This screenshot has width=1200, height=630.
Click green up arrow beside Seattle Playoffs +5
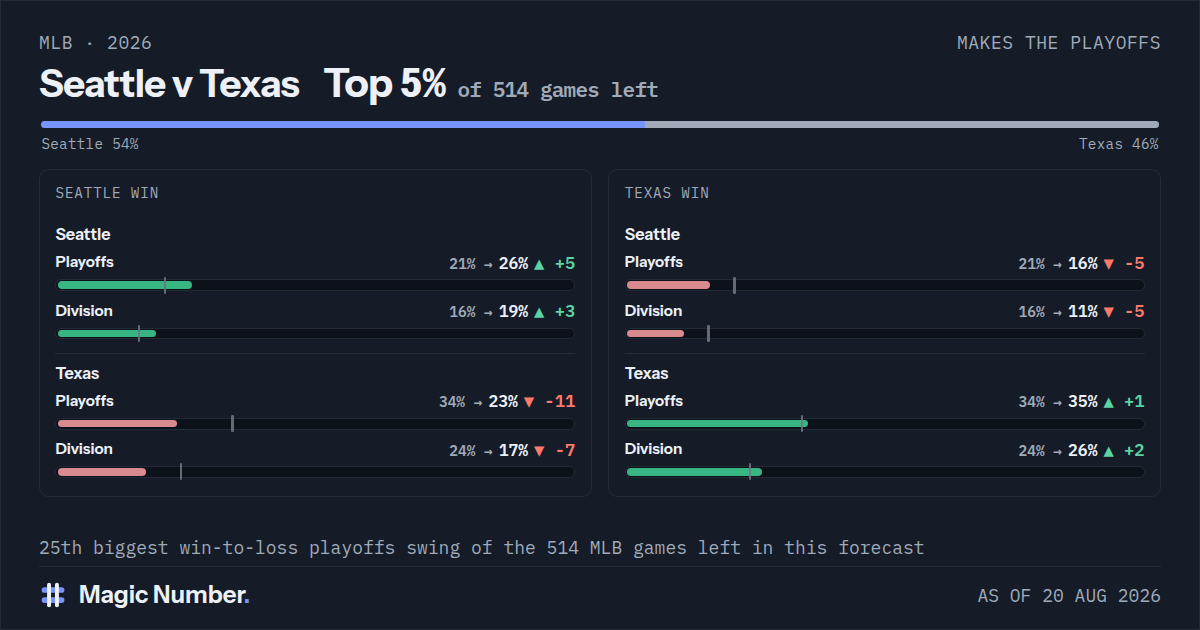tap(540, 264)
